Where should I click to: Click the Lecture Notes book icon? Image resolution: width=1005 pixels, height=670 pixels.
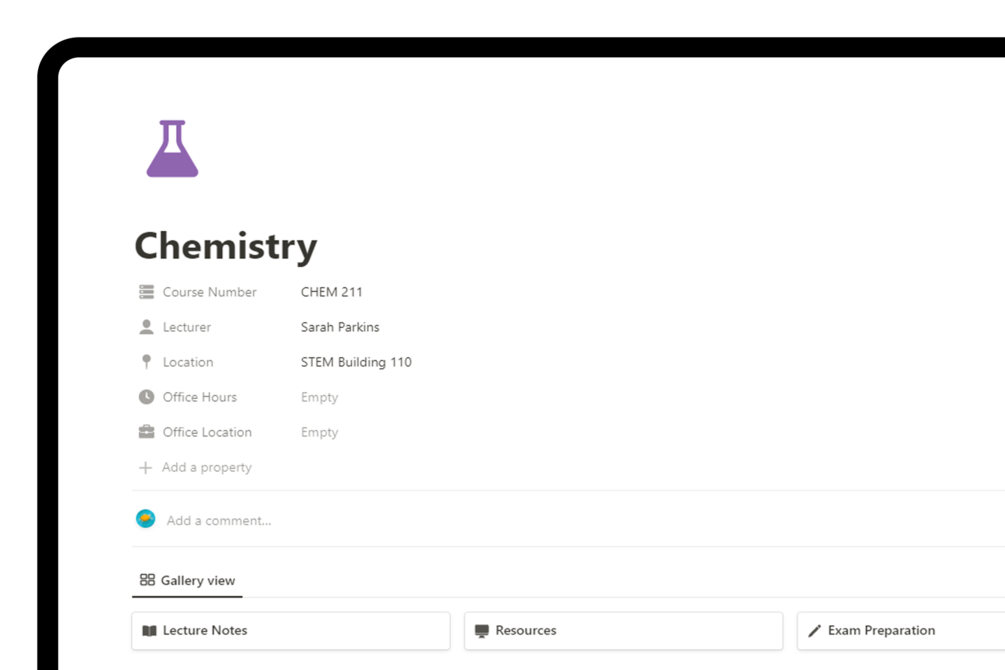[x=149, y=631]
